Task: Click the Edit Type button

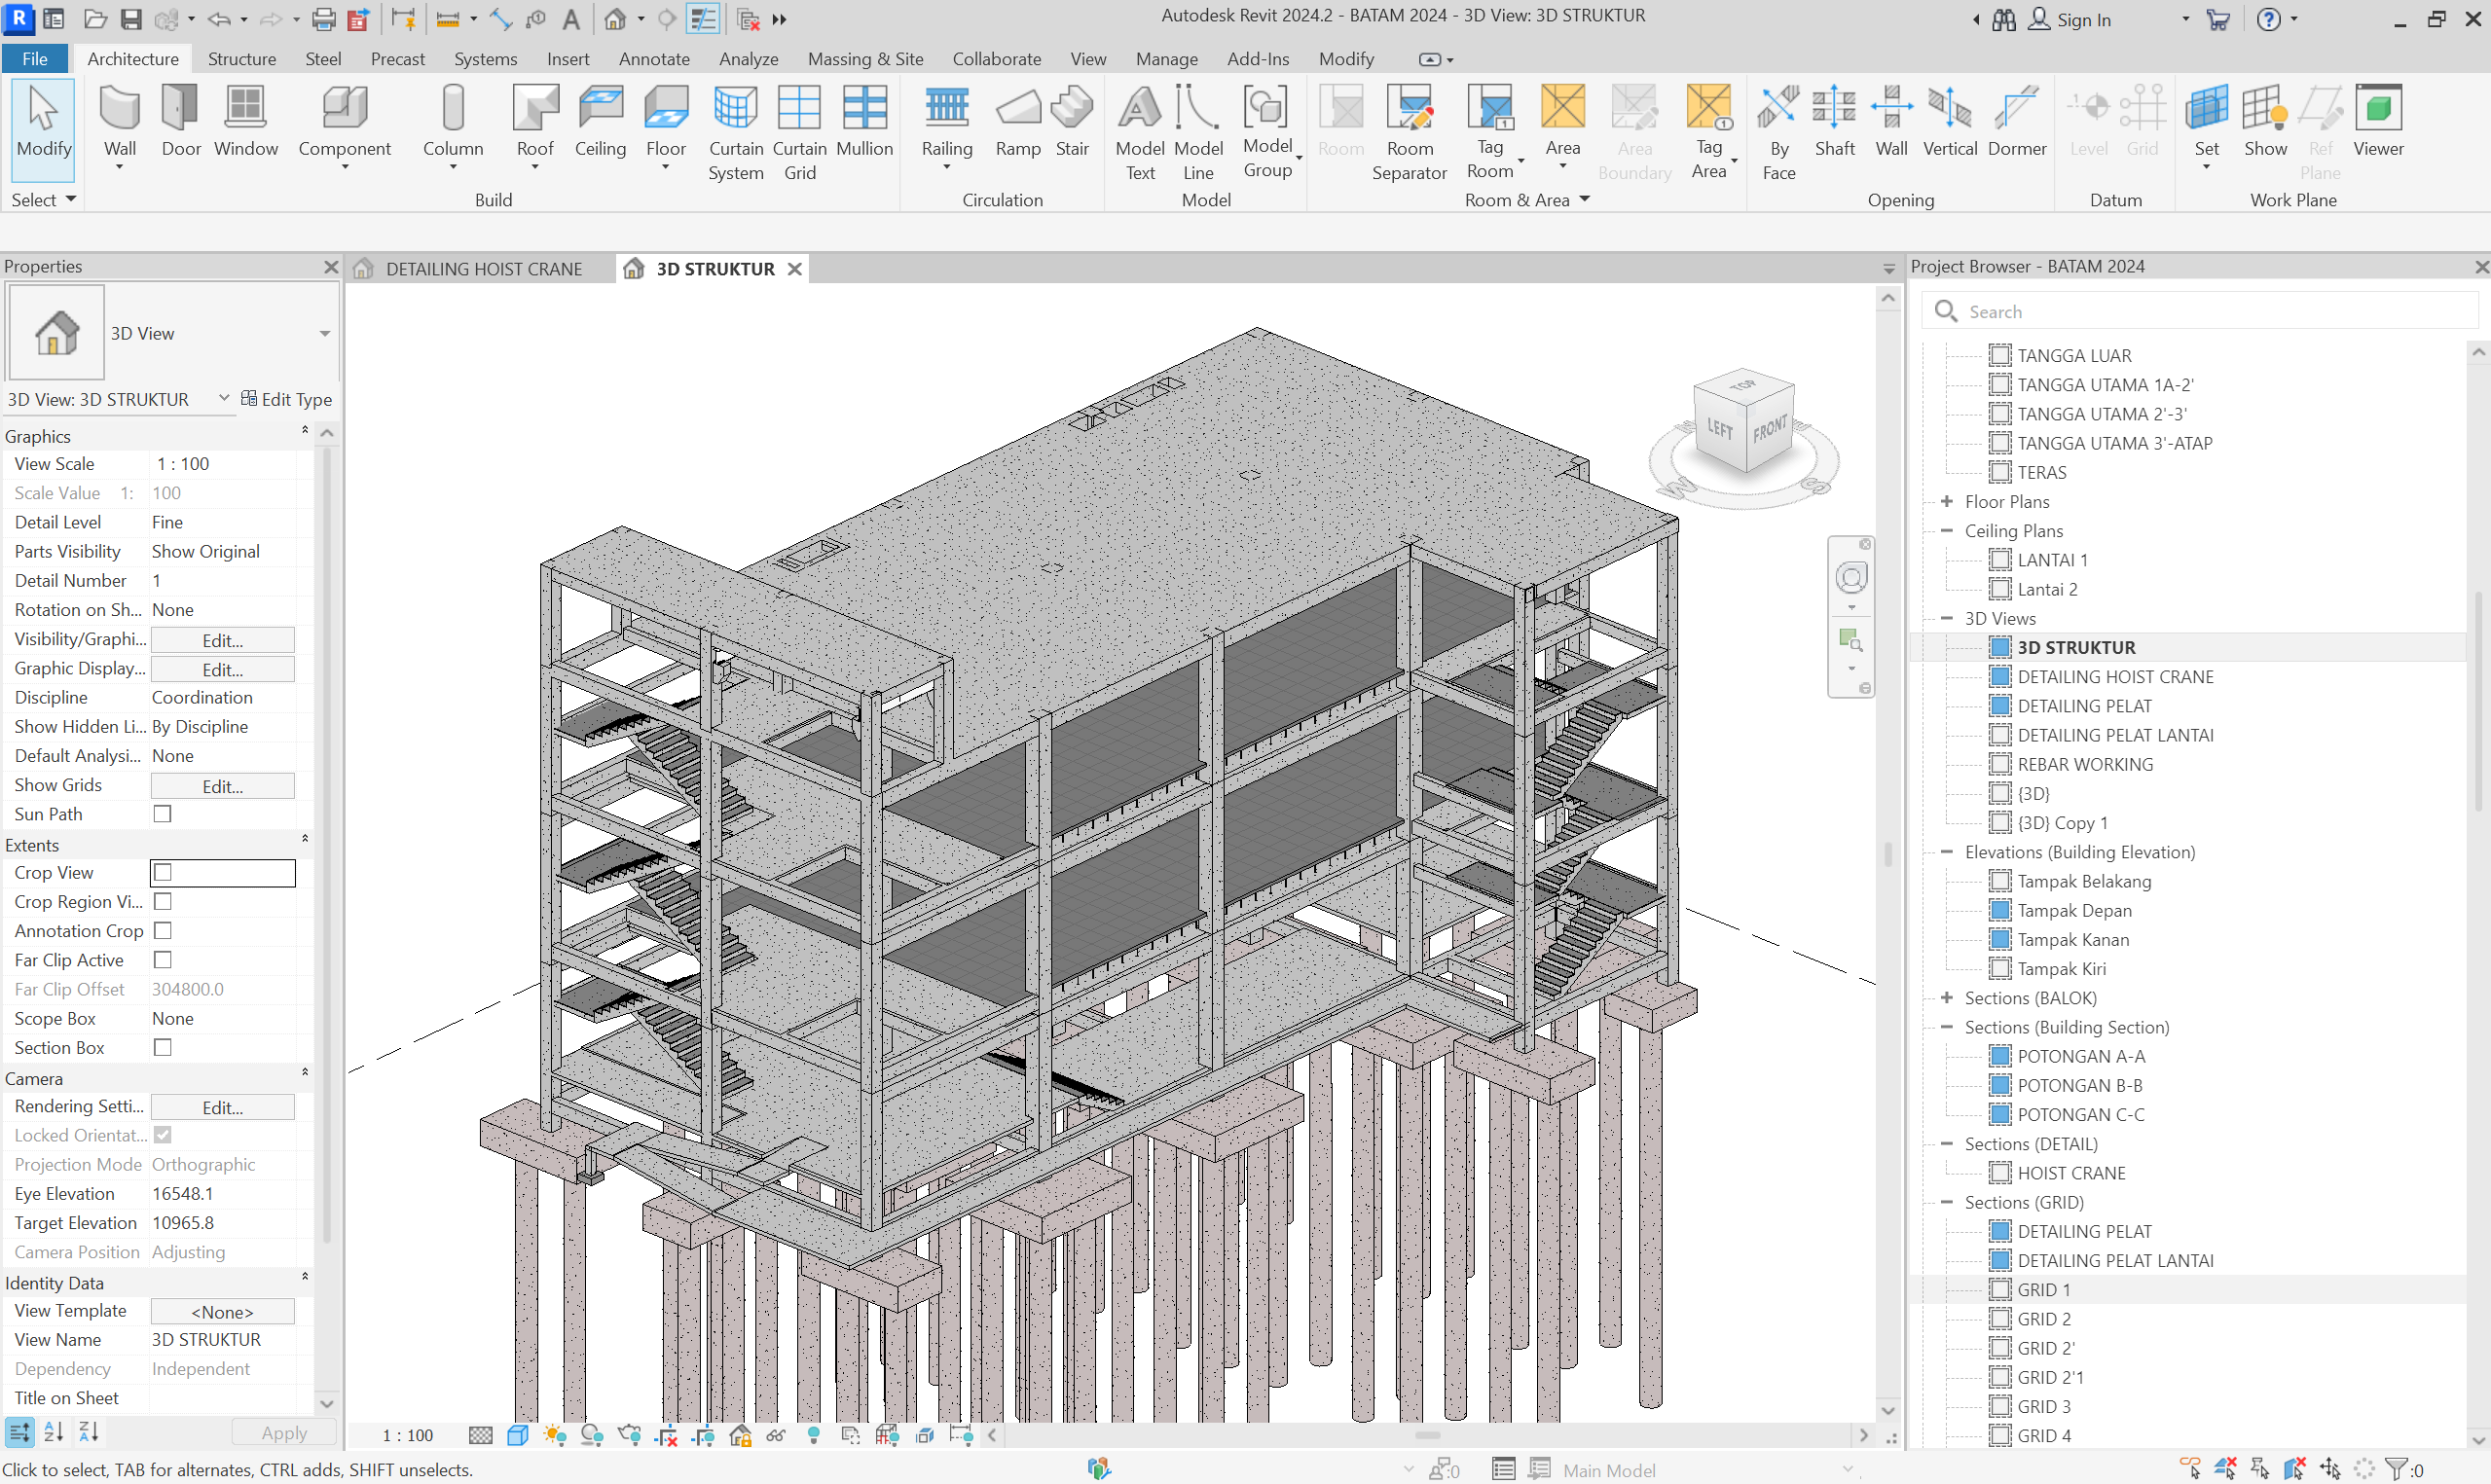Action: tap(287, 399)
